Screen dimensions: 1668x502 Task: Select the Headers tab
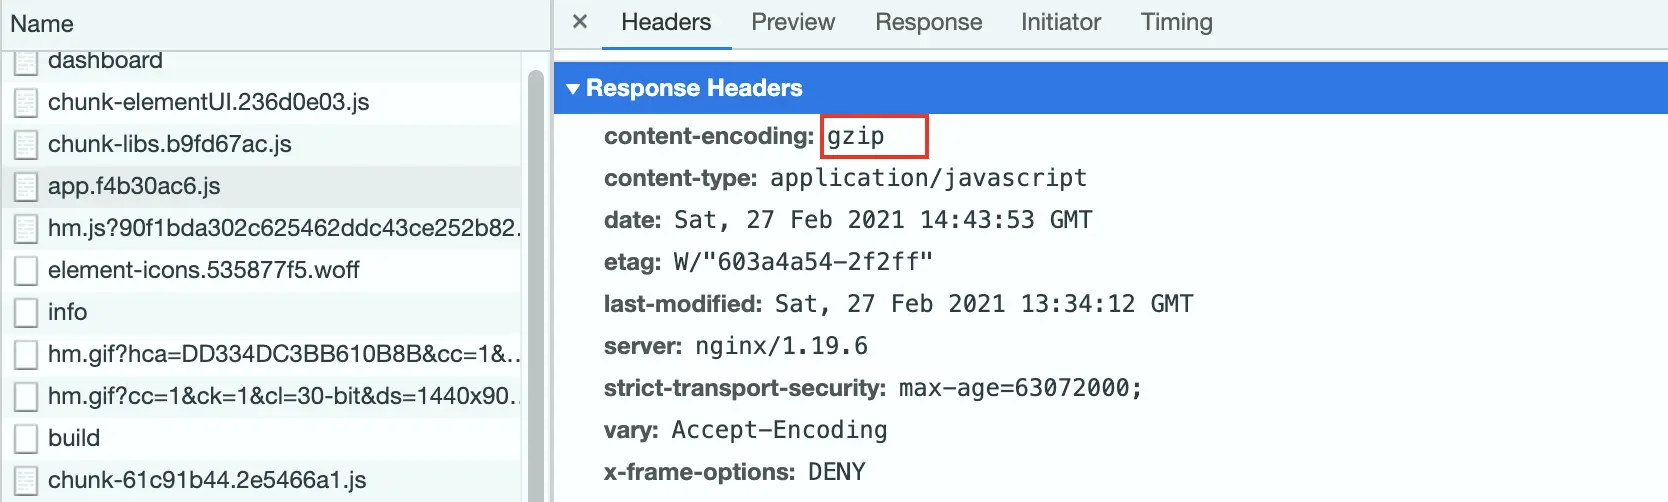coord(666,22)
